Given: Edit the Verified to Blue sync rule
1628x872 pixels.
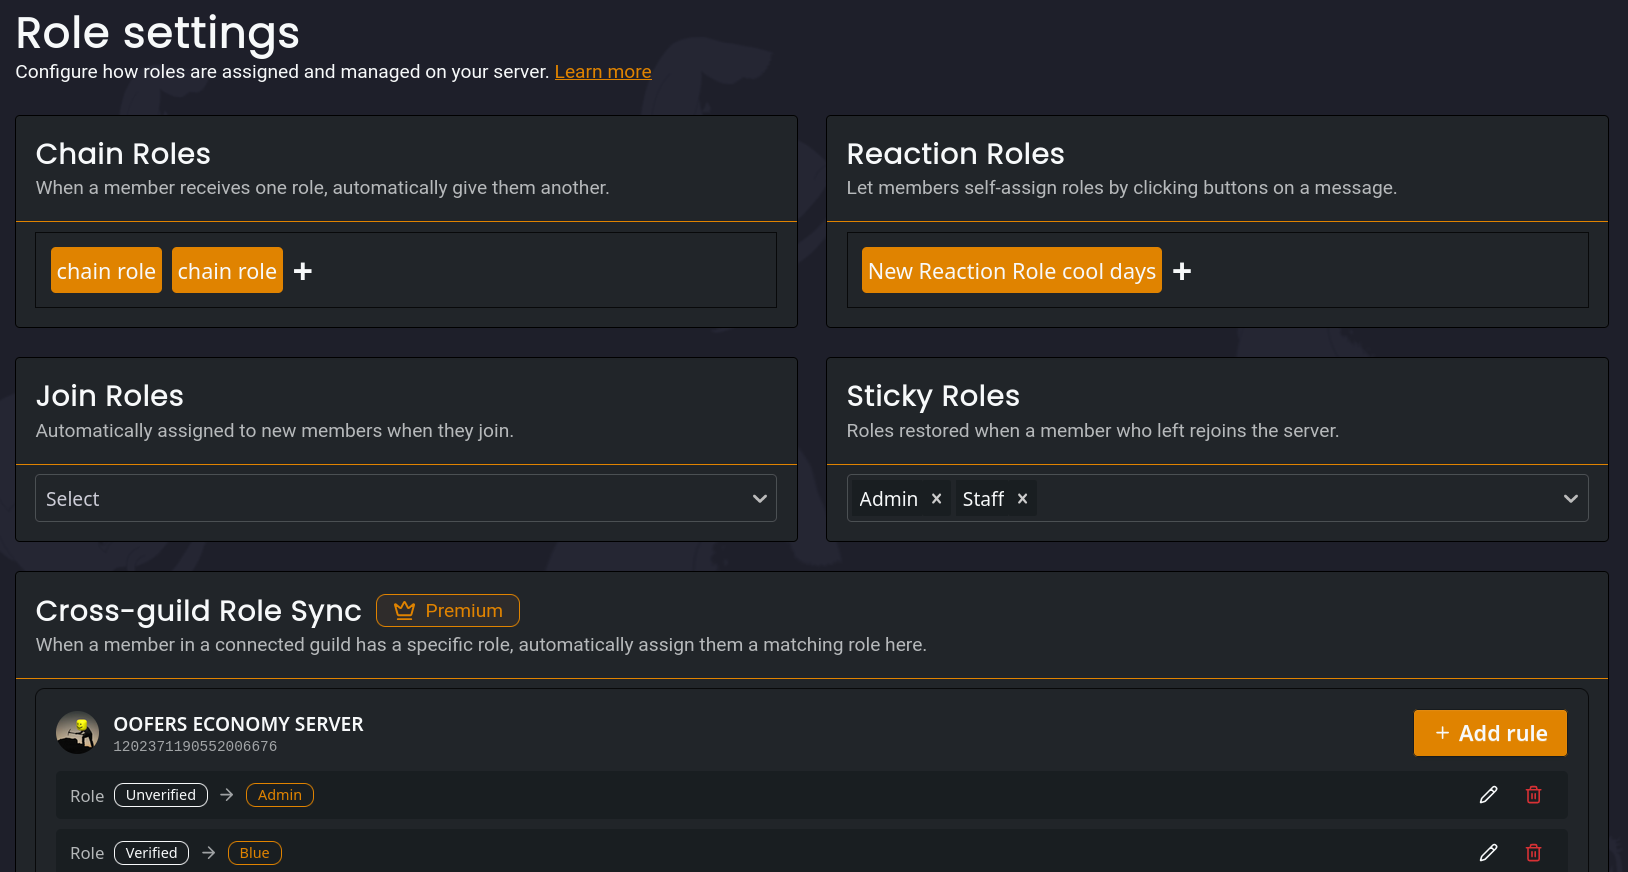Looking at the screenshot, I should [x=1488, y=853].
